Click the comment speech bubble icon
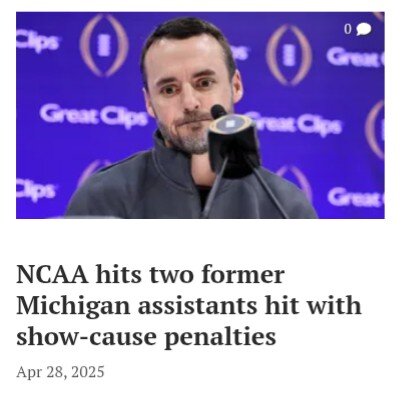401x395 pixels. tap(363, 30)
